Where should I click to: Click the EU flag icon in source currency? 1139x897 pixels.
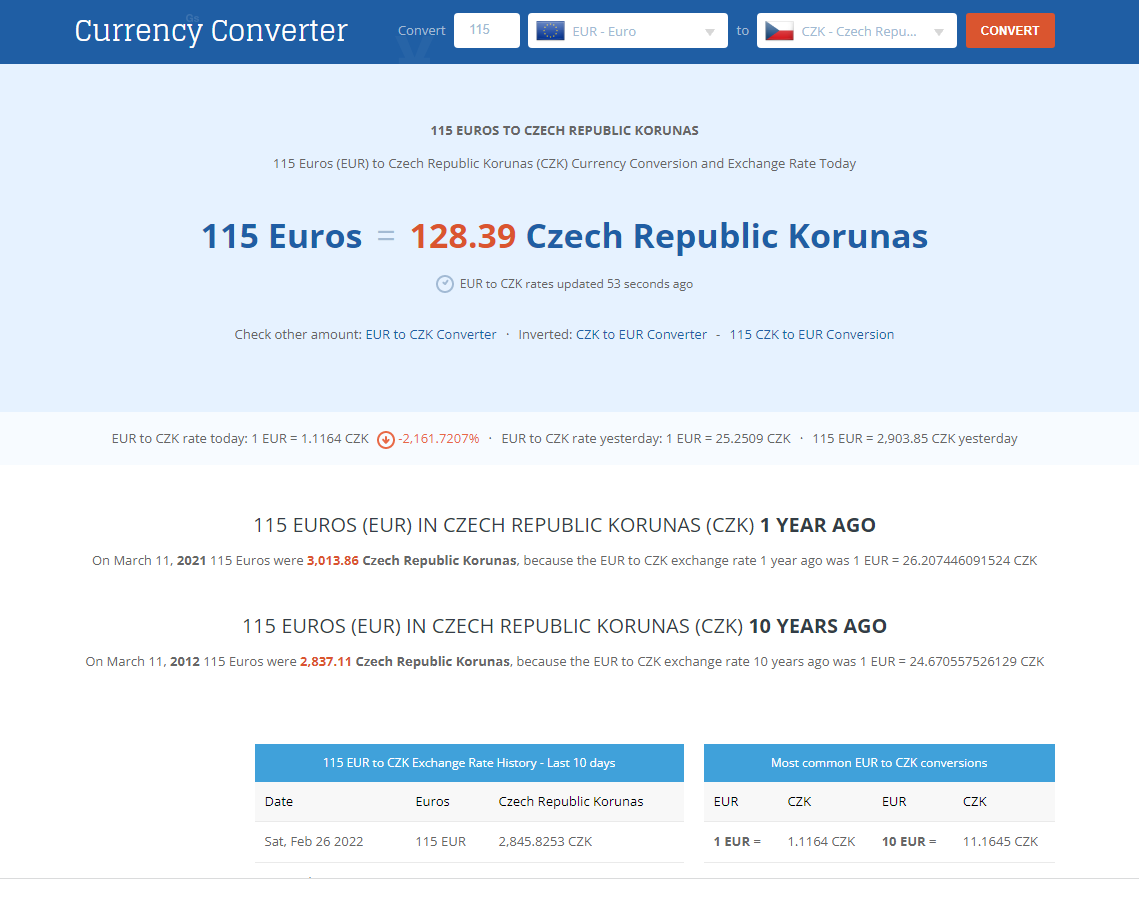tap(550, 31)
